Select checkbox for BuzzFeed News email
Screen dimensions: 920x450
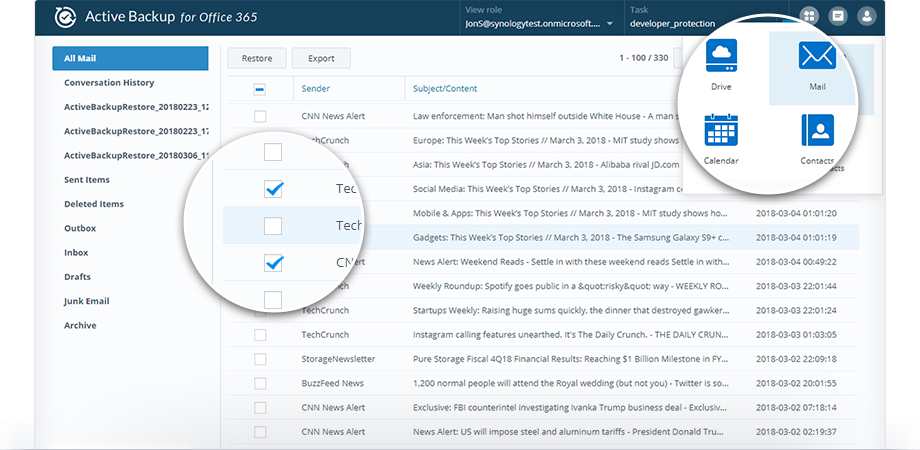(x=260, y=383)
